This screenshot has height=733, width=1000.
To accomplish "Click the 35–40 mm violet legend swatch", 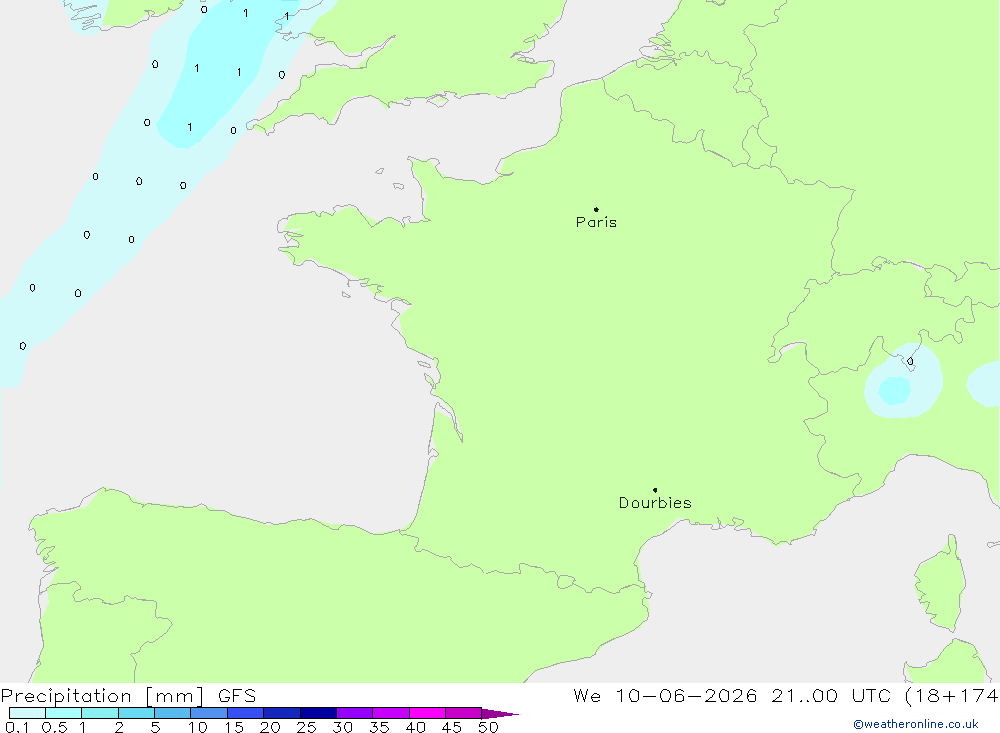I will (x=391, y=713).
